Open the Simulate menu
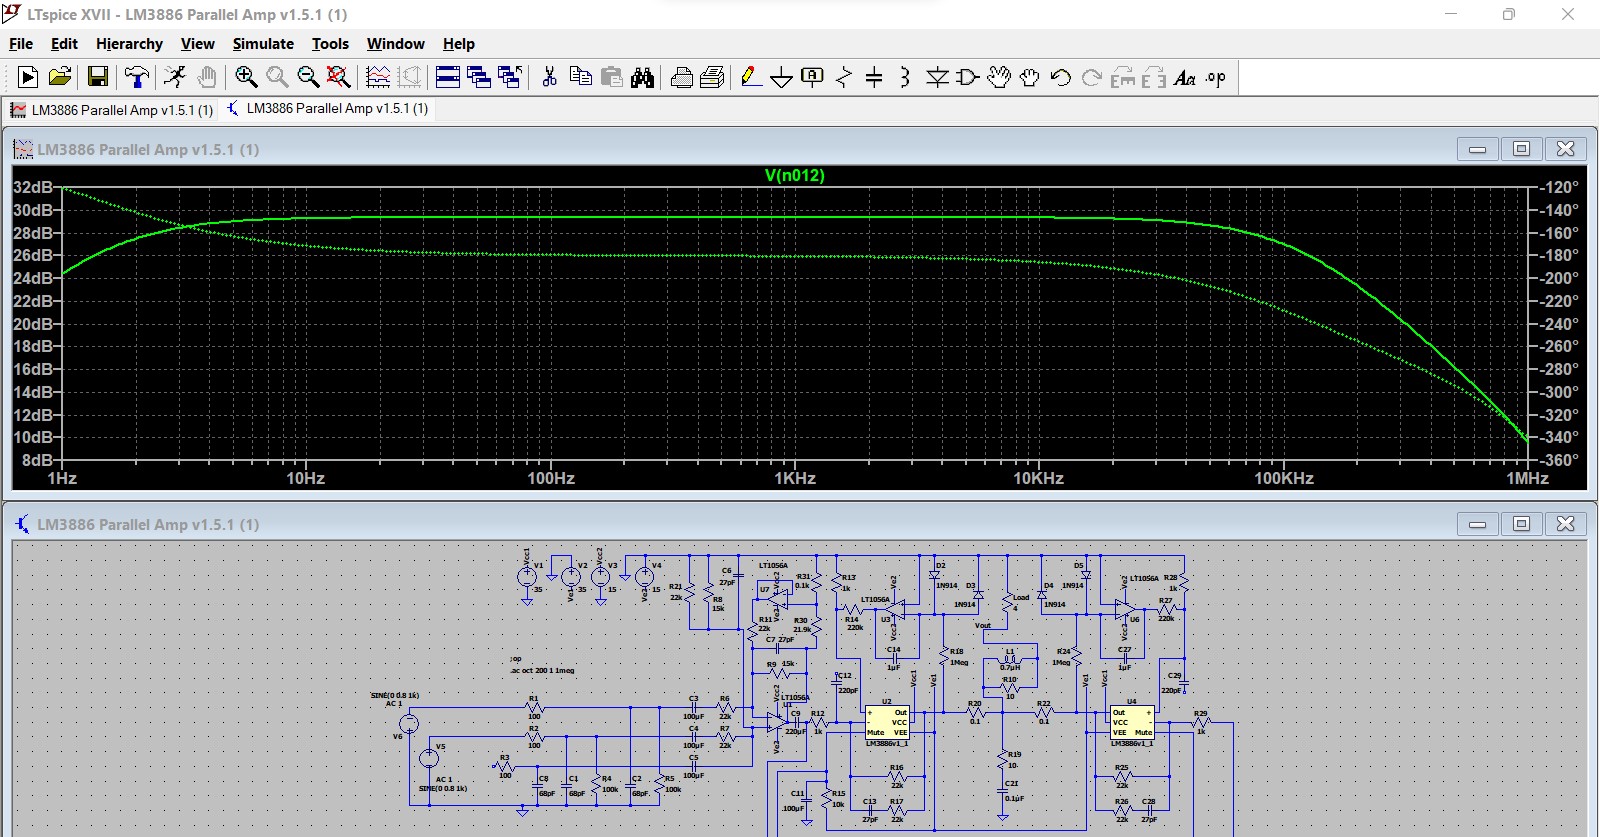 (263, 44)
